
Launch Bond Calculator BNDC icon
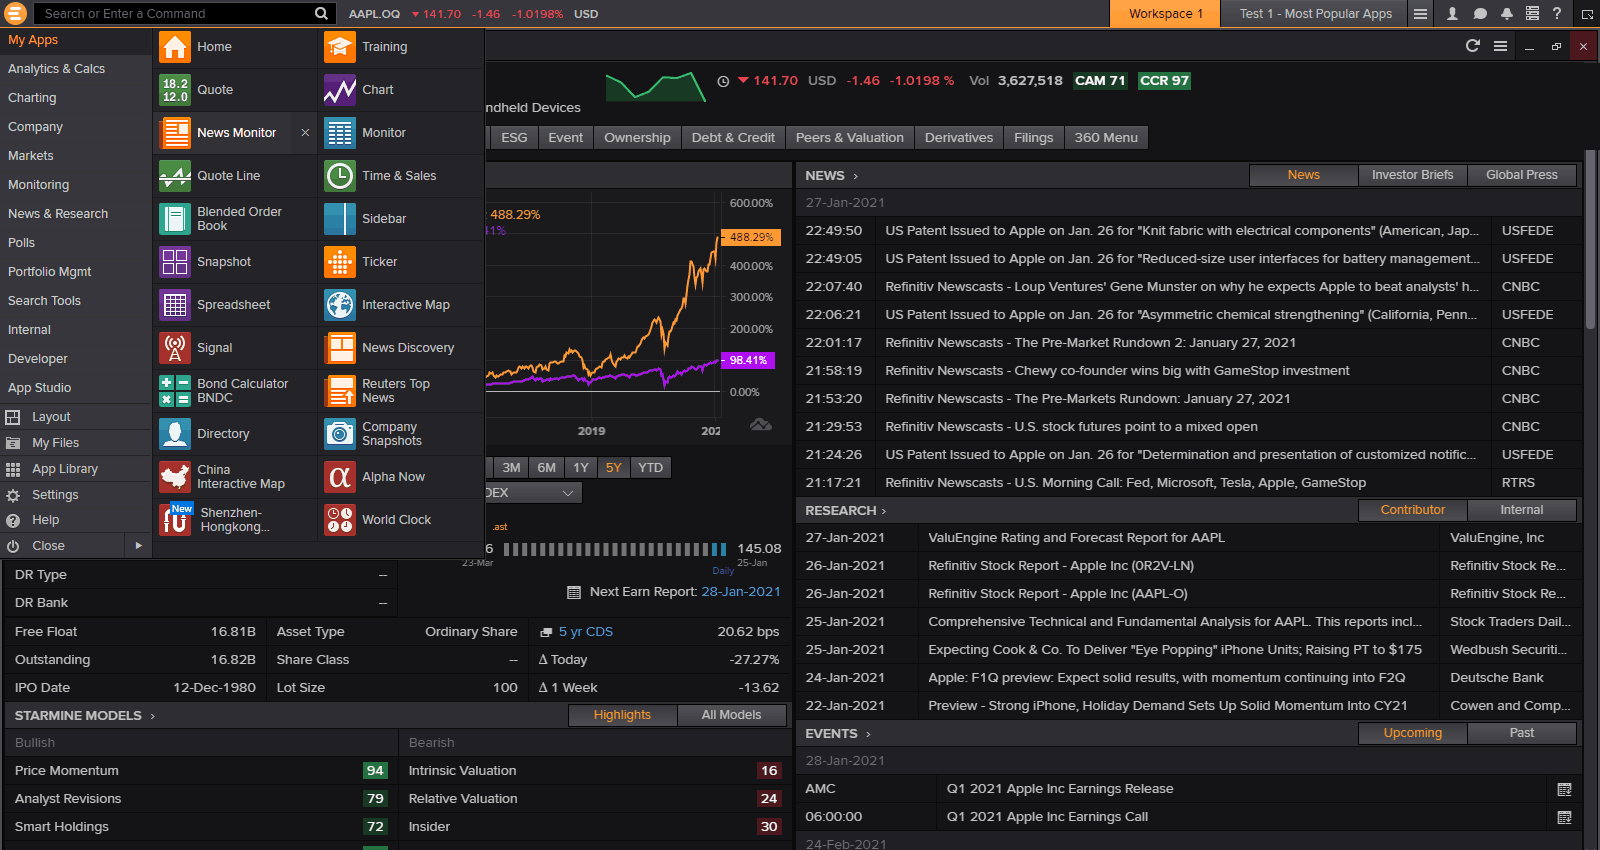pos(175,391)
